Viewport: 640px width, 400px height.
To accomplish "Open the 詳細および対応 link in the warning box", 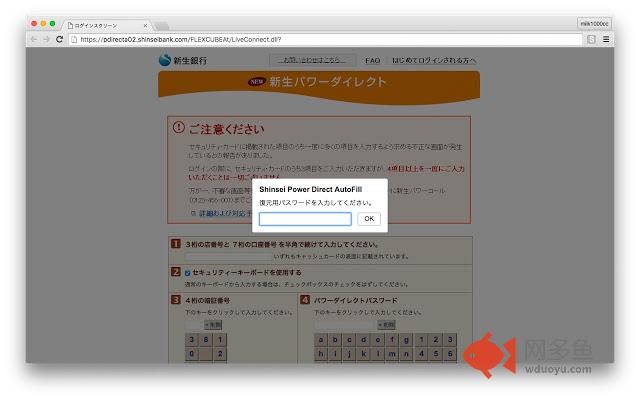I will coord(226,213).
